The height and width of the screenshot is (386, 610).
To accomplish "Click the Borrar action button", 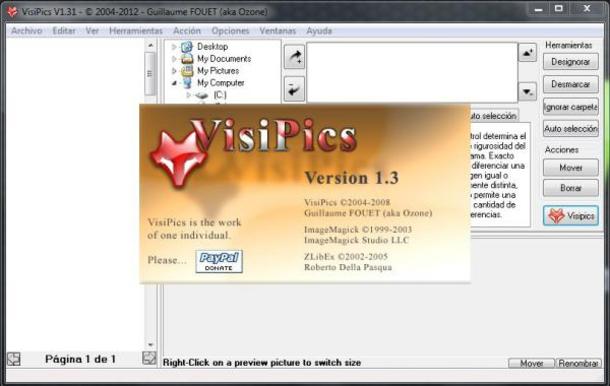I will pos(571,188).
